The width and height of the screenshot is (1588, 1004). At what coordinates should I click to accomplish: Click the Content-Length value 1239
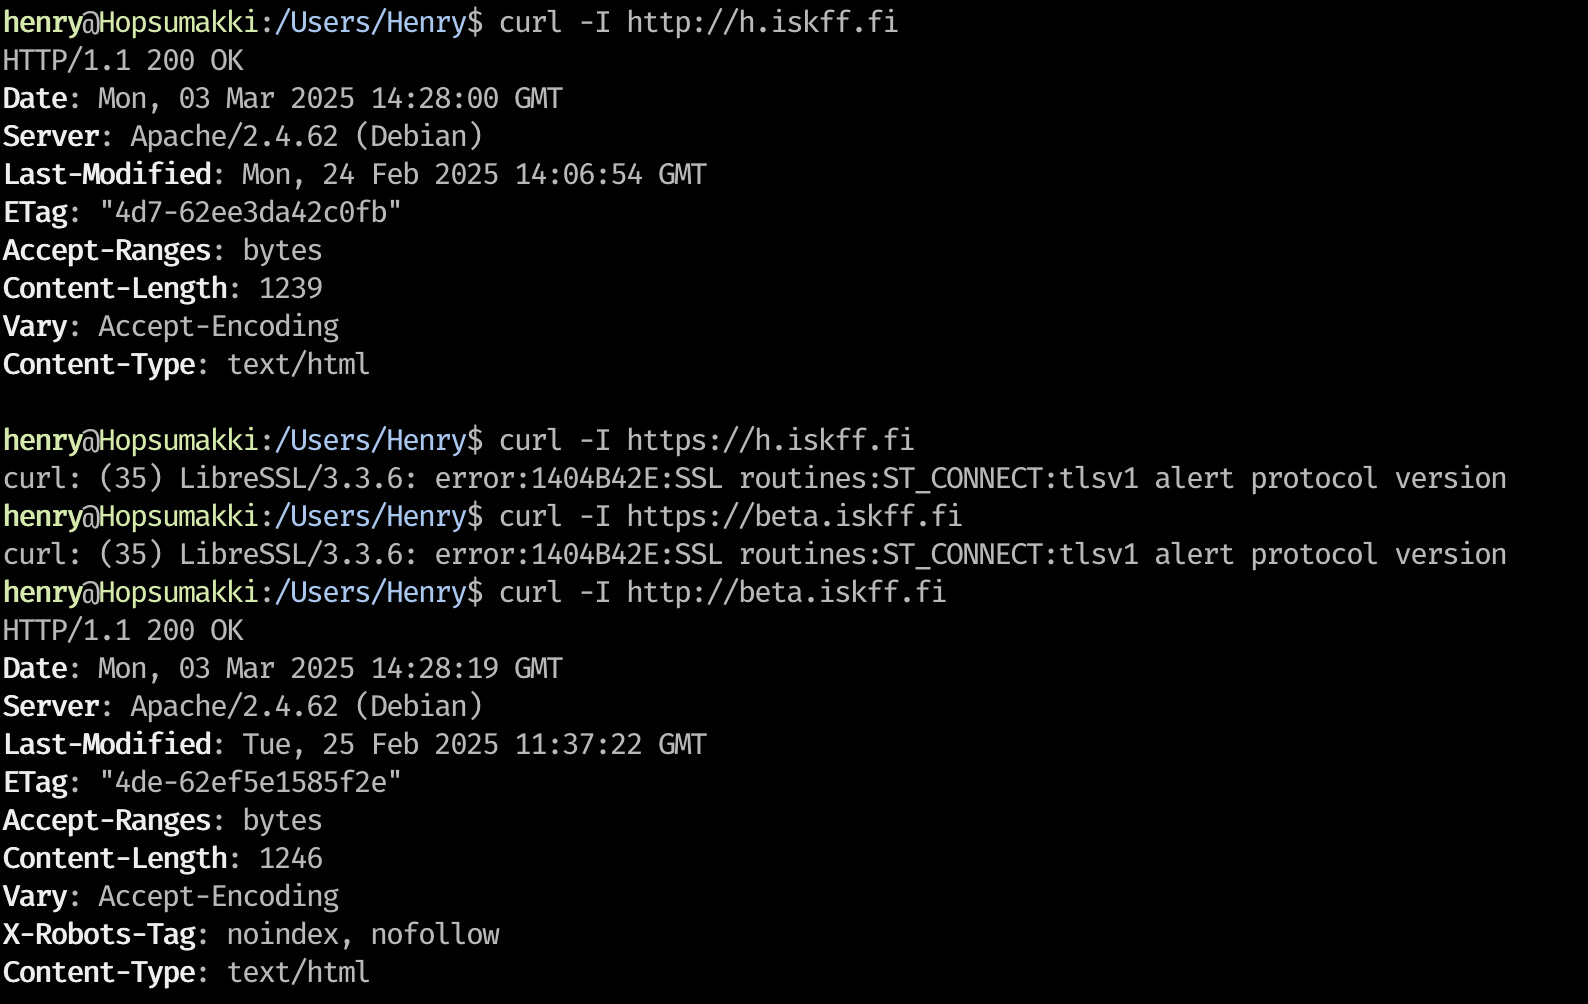[x=290, y=288]
